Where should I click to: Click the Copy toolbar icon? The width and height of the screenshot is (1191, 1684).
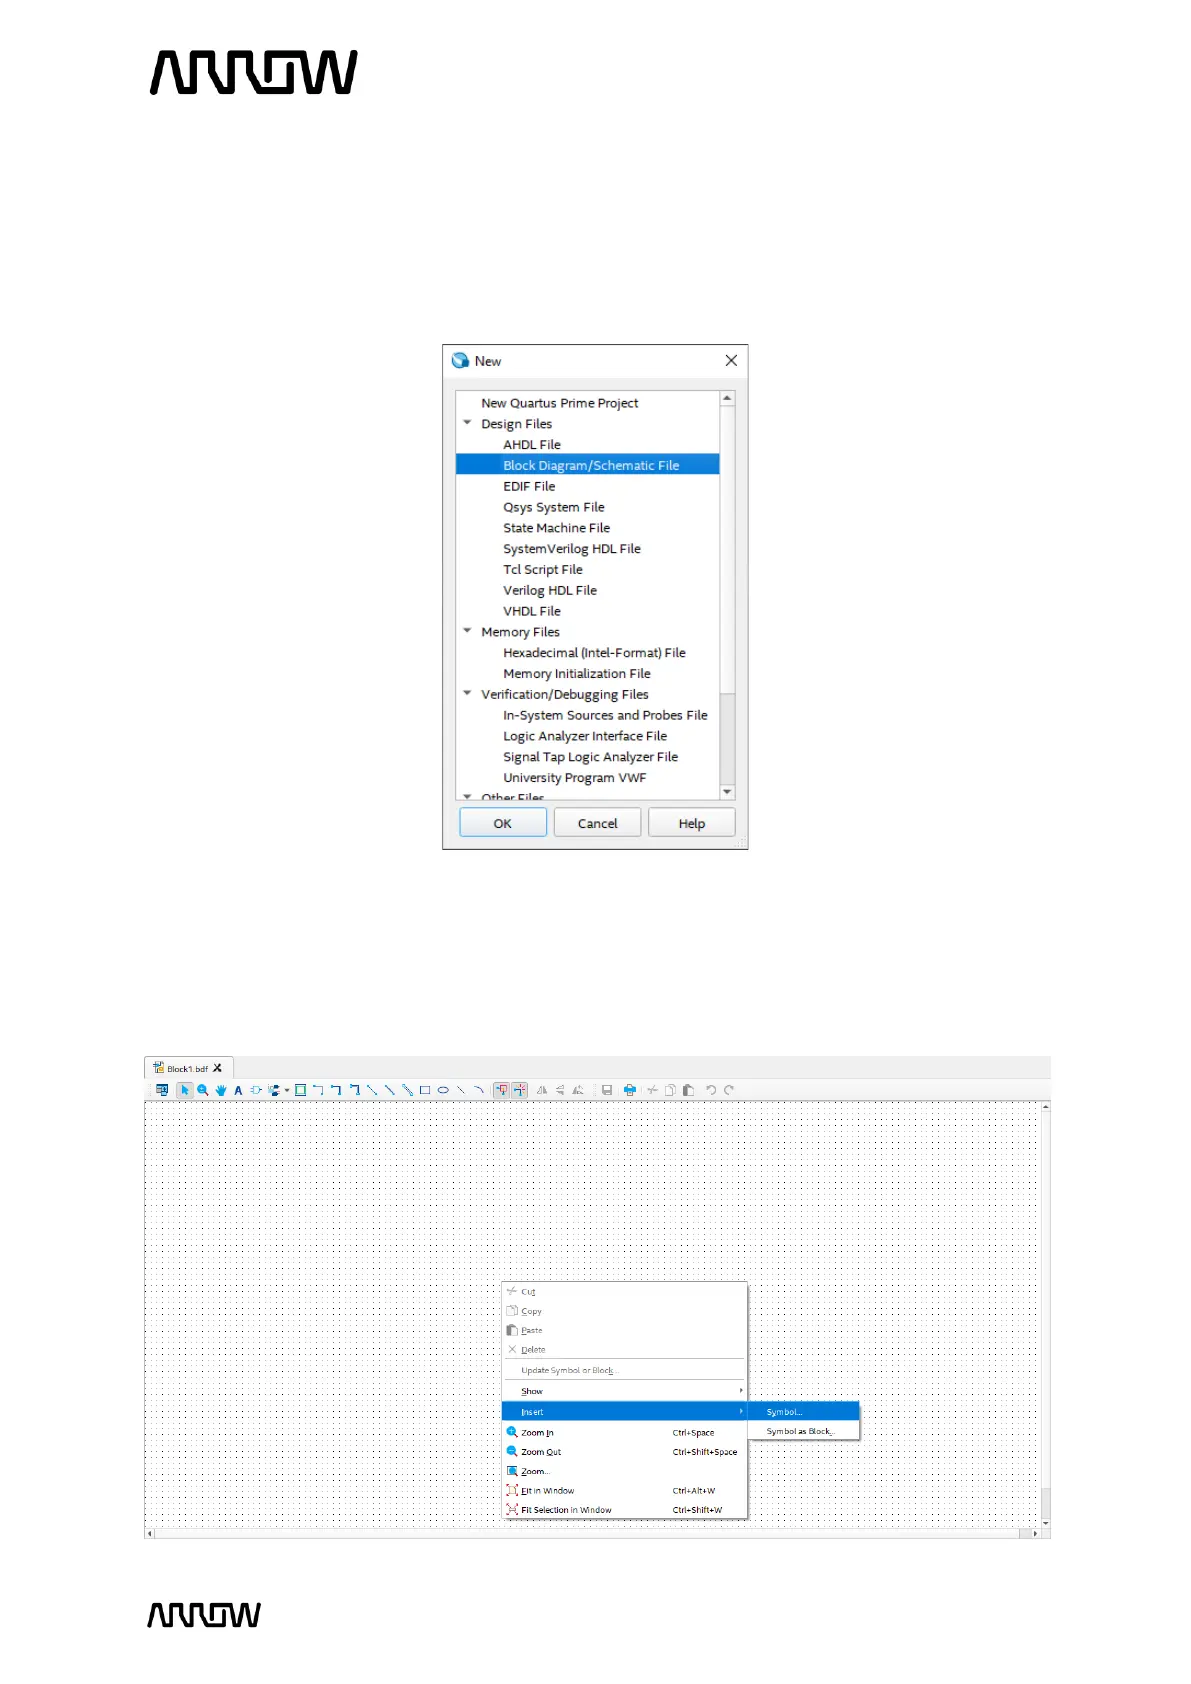[x=671, y=1090]
